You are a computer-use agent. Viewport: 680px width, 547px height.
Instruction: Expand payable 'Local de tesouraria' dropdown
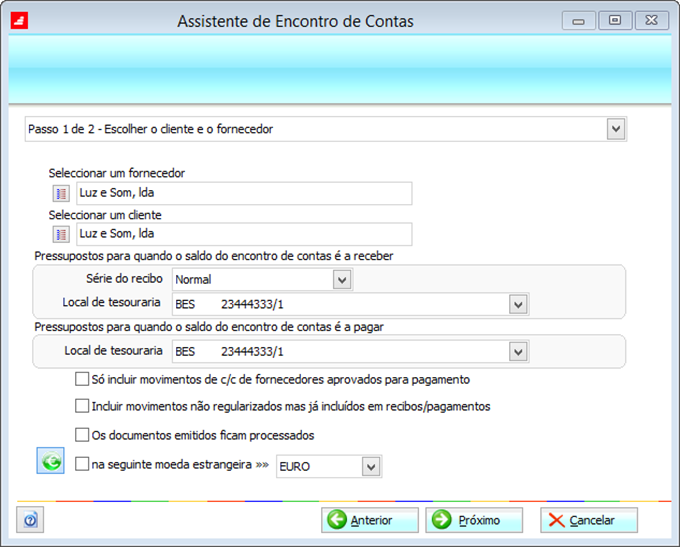pos(518,352)
